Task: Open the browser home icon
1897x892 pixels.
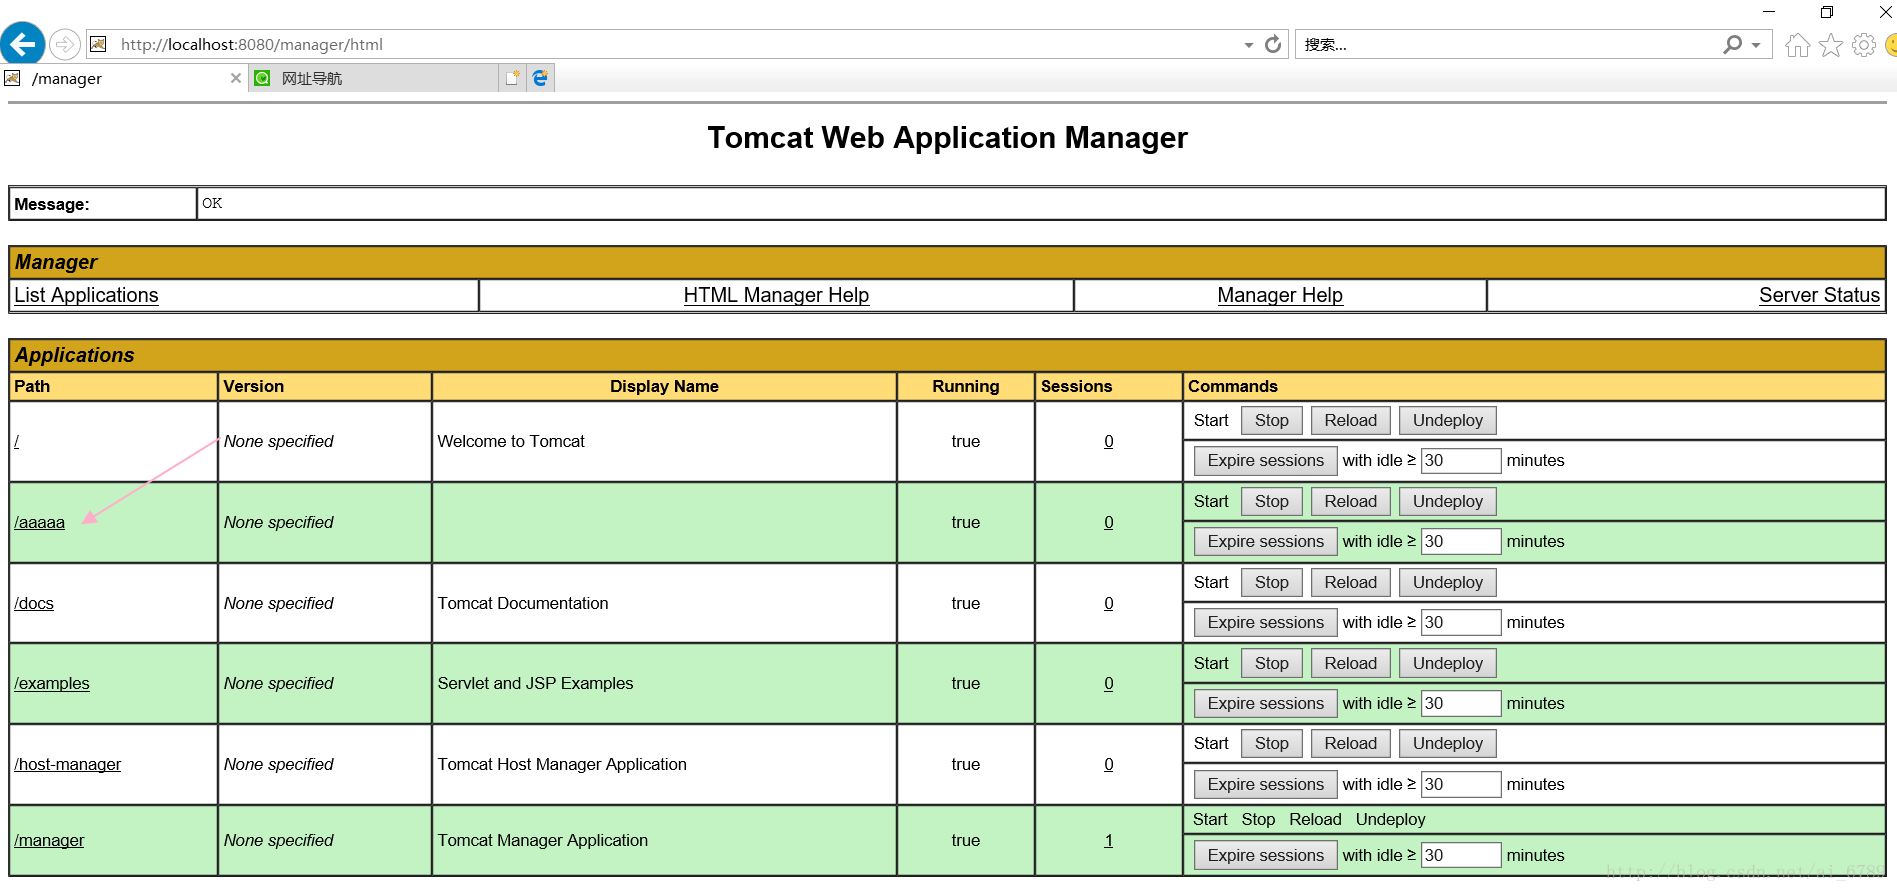Action: 1797,45
